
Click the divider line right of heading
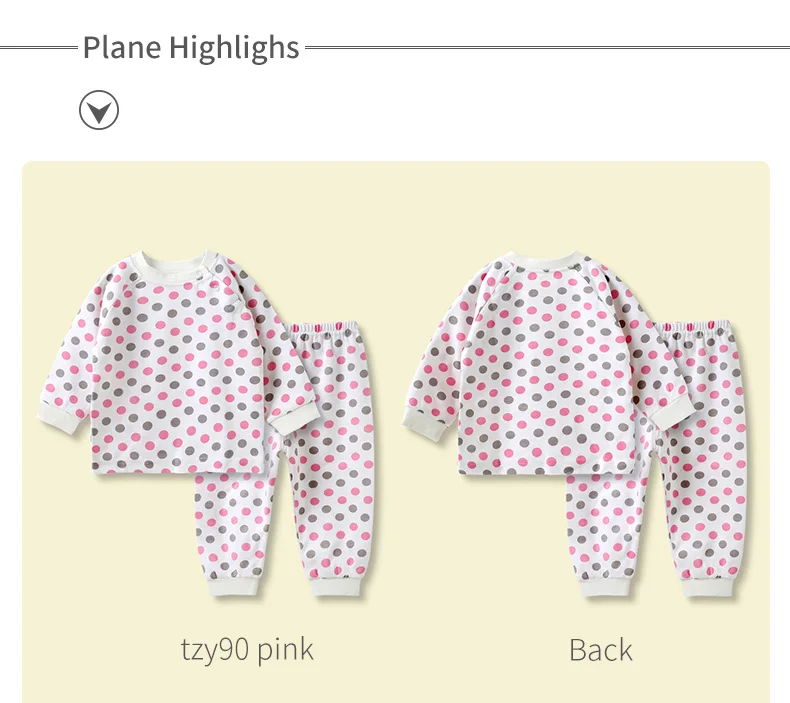coord(547,48)
